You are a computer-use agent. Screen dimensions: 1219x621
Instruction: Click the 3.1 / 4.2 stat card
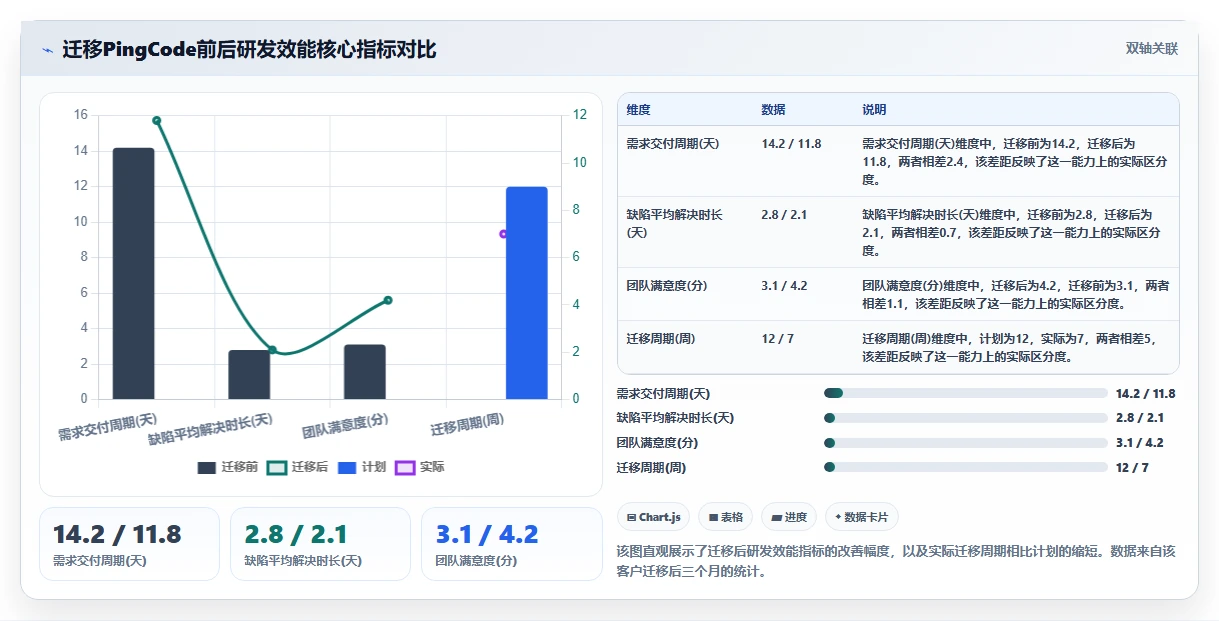[x=511, y=543]
